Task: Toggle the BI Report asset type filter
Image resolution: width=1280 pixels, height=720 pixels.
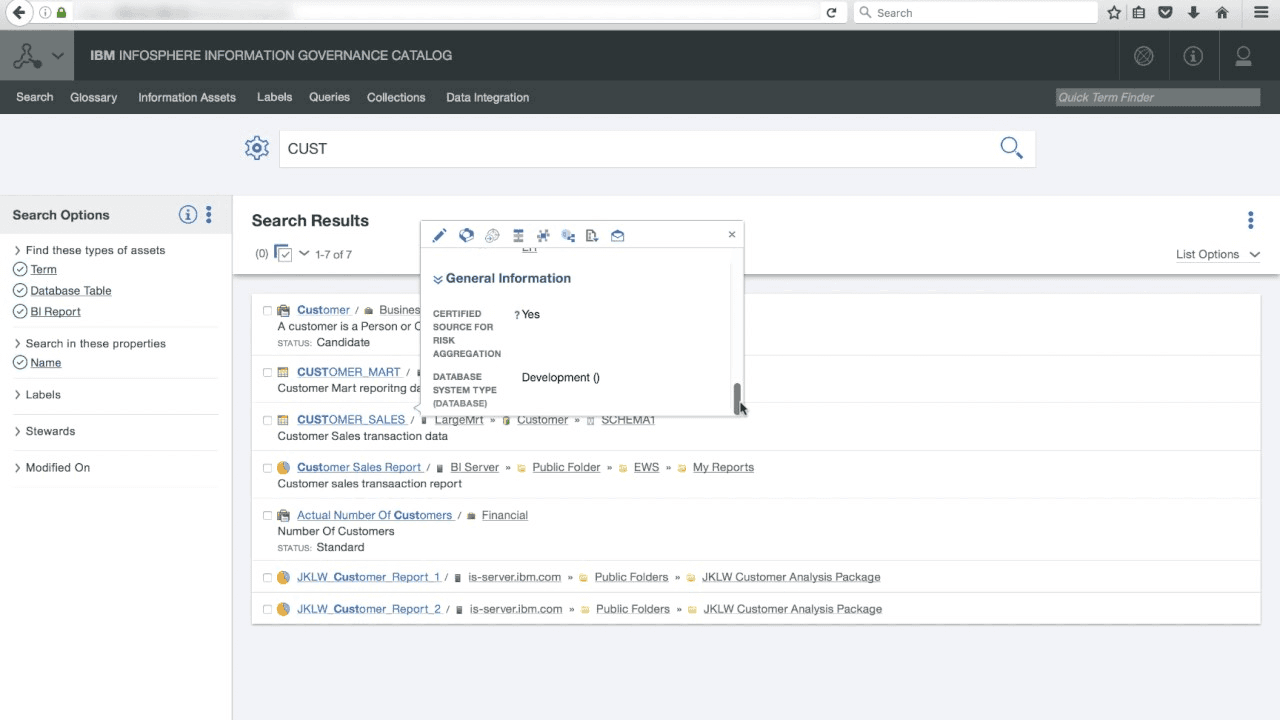Action: tap(20, 311)
